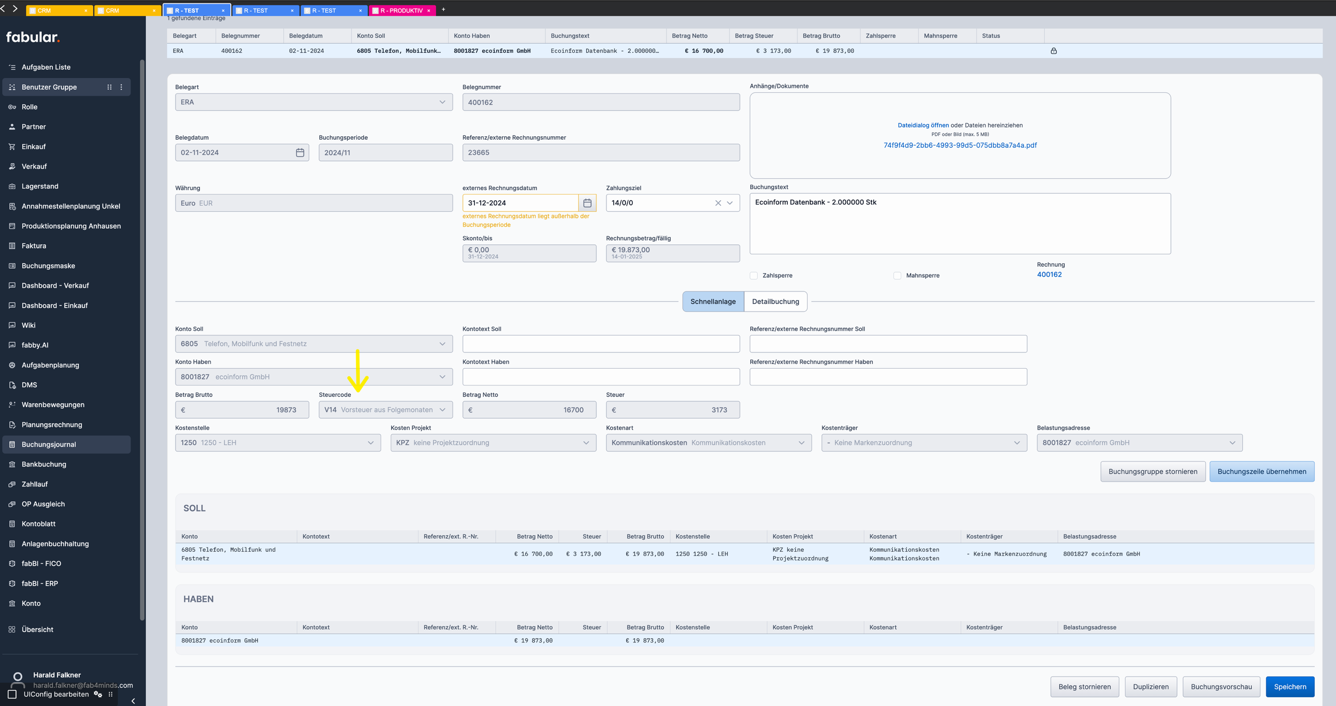Switch to the R - PRODUKTIV tab
The image size is (1336, 706).
point(399,10)
